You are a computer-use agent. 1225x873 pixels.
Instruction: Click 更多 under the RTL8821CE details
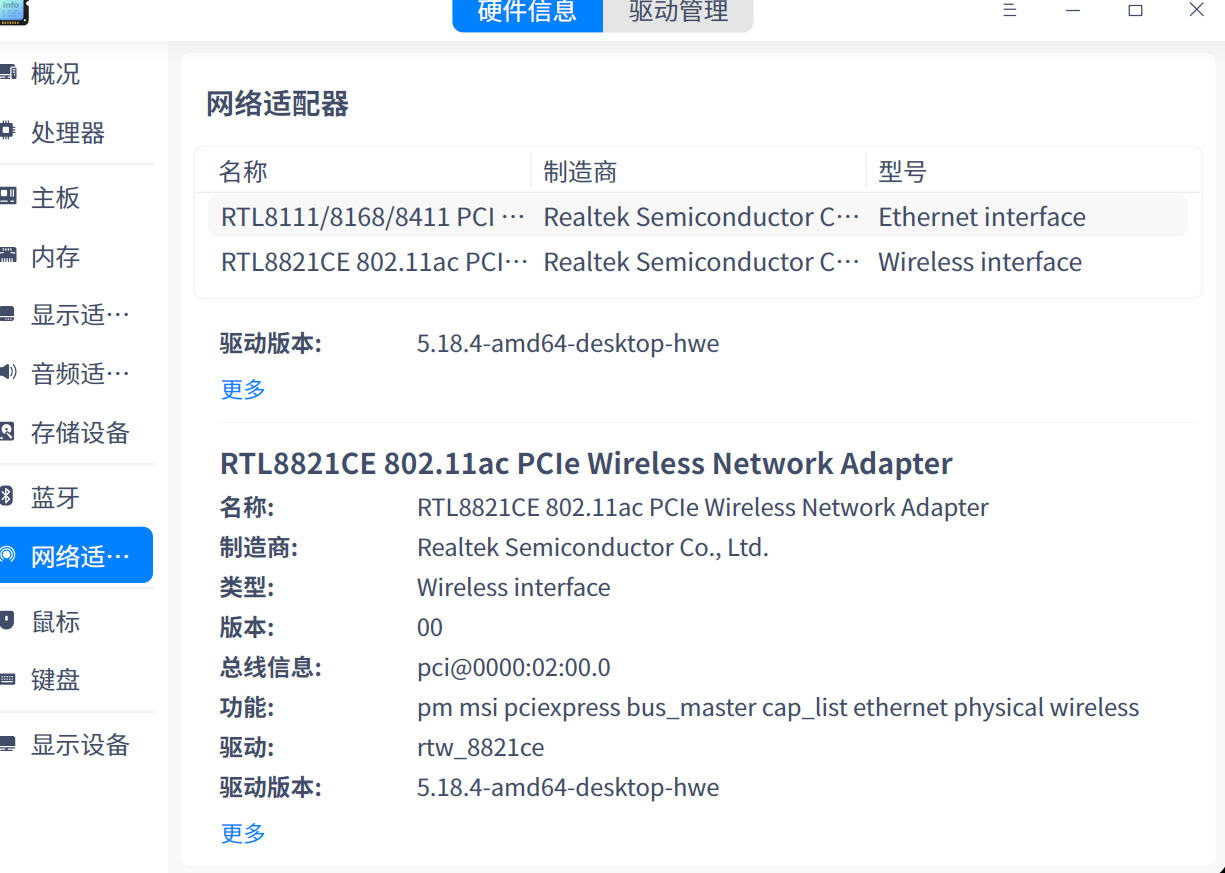[242, 833]
